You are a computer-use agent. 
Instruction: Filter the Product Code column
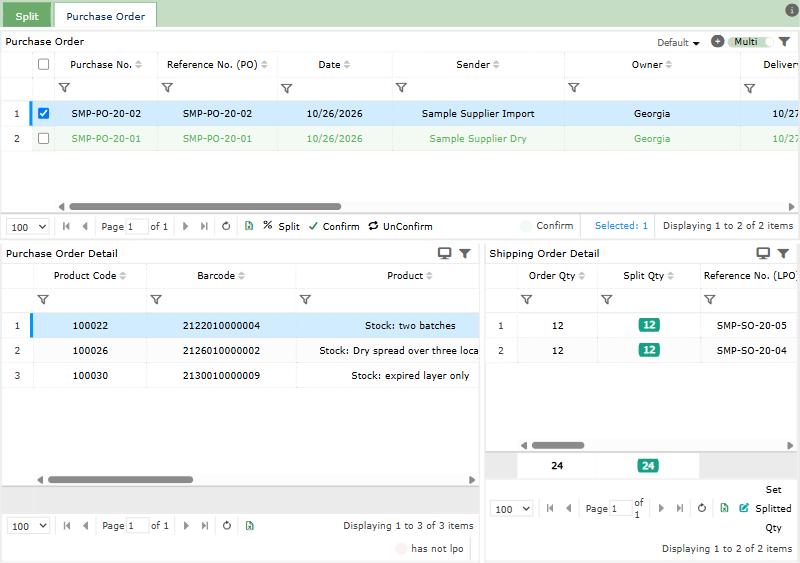43,300
